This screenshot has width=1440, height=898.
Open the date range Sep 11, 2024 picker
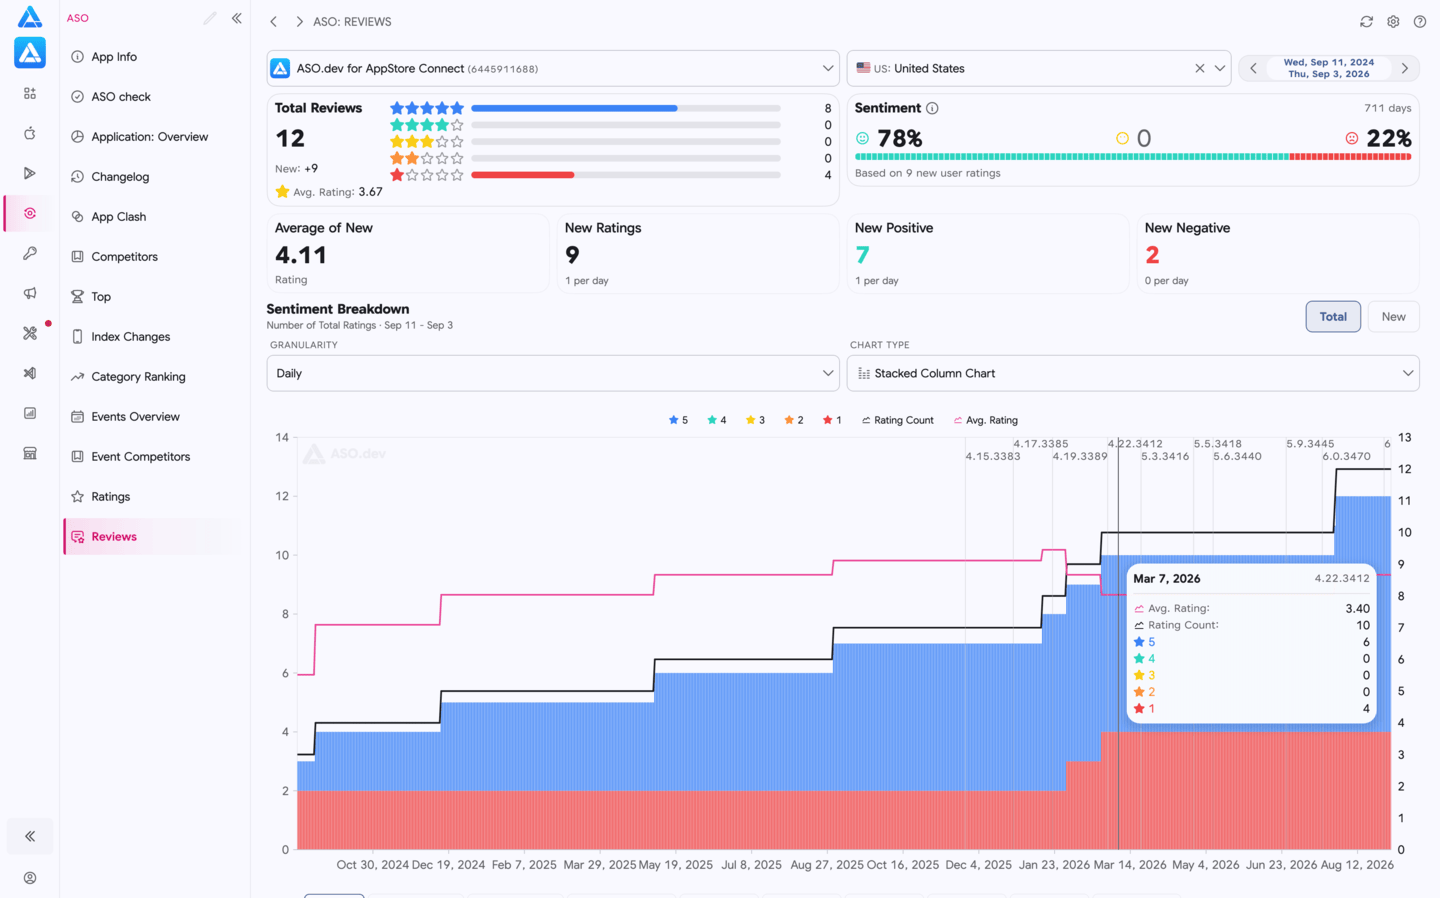click(x=1328, y=68)
